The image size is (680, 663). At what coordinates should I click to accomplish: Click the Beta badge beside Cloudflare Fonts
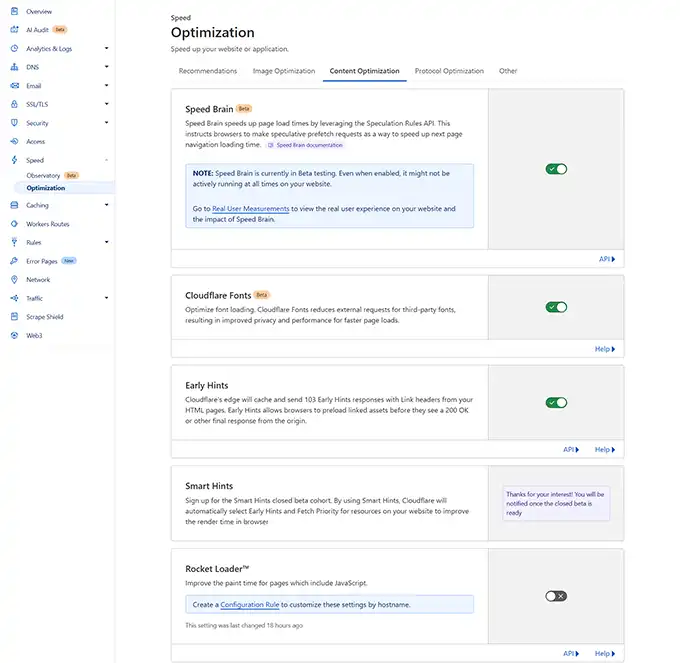pyautogui.click(x=262, y=295)
